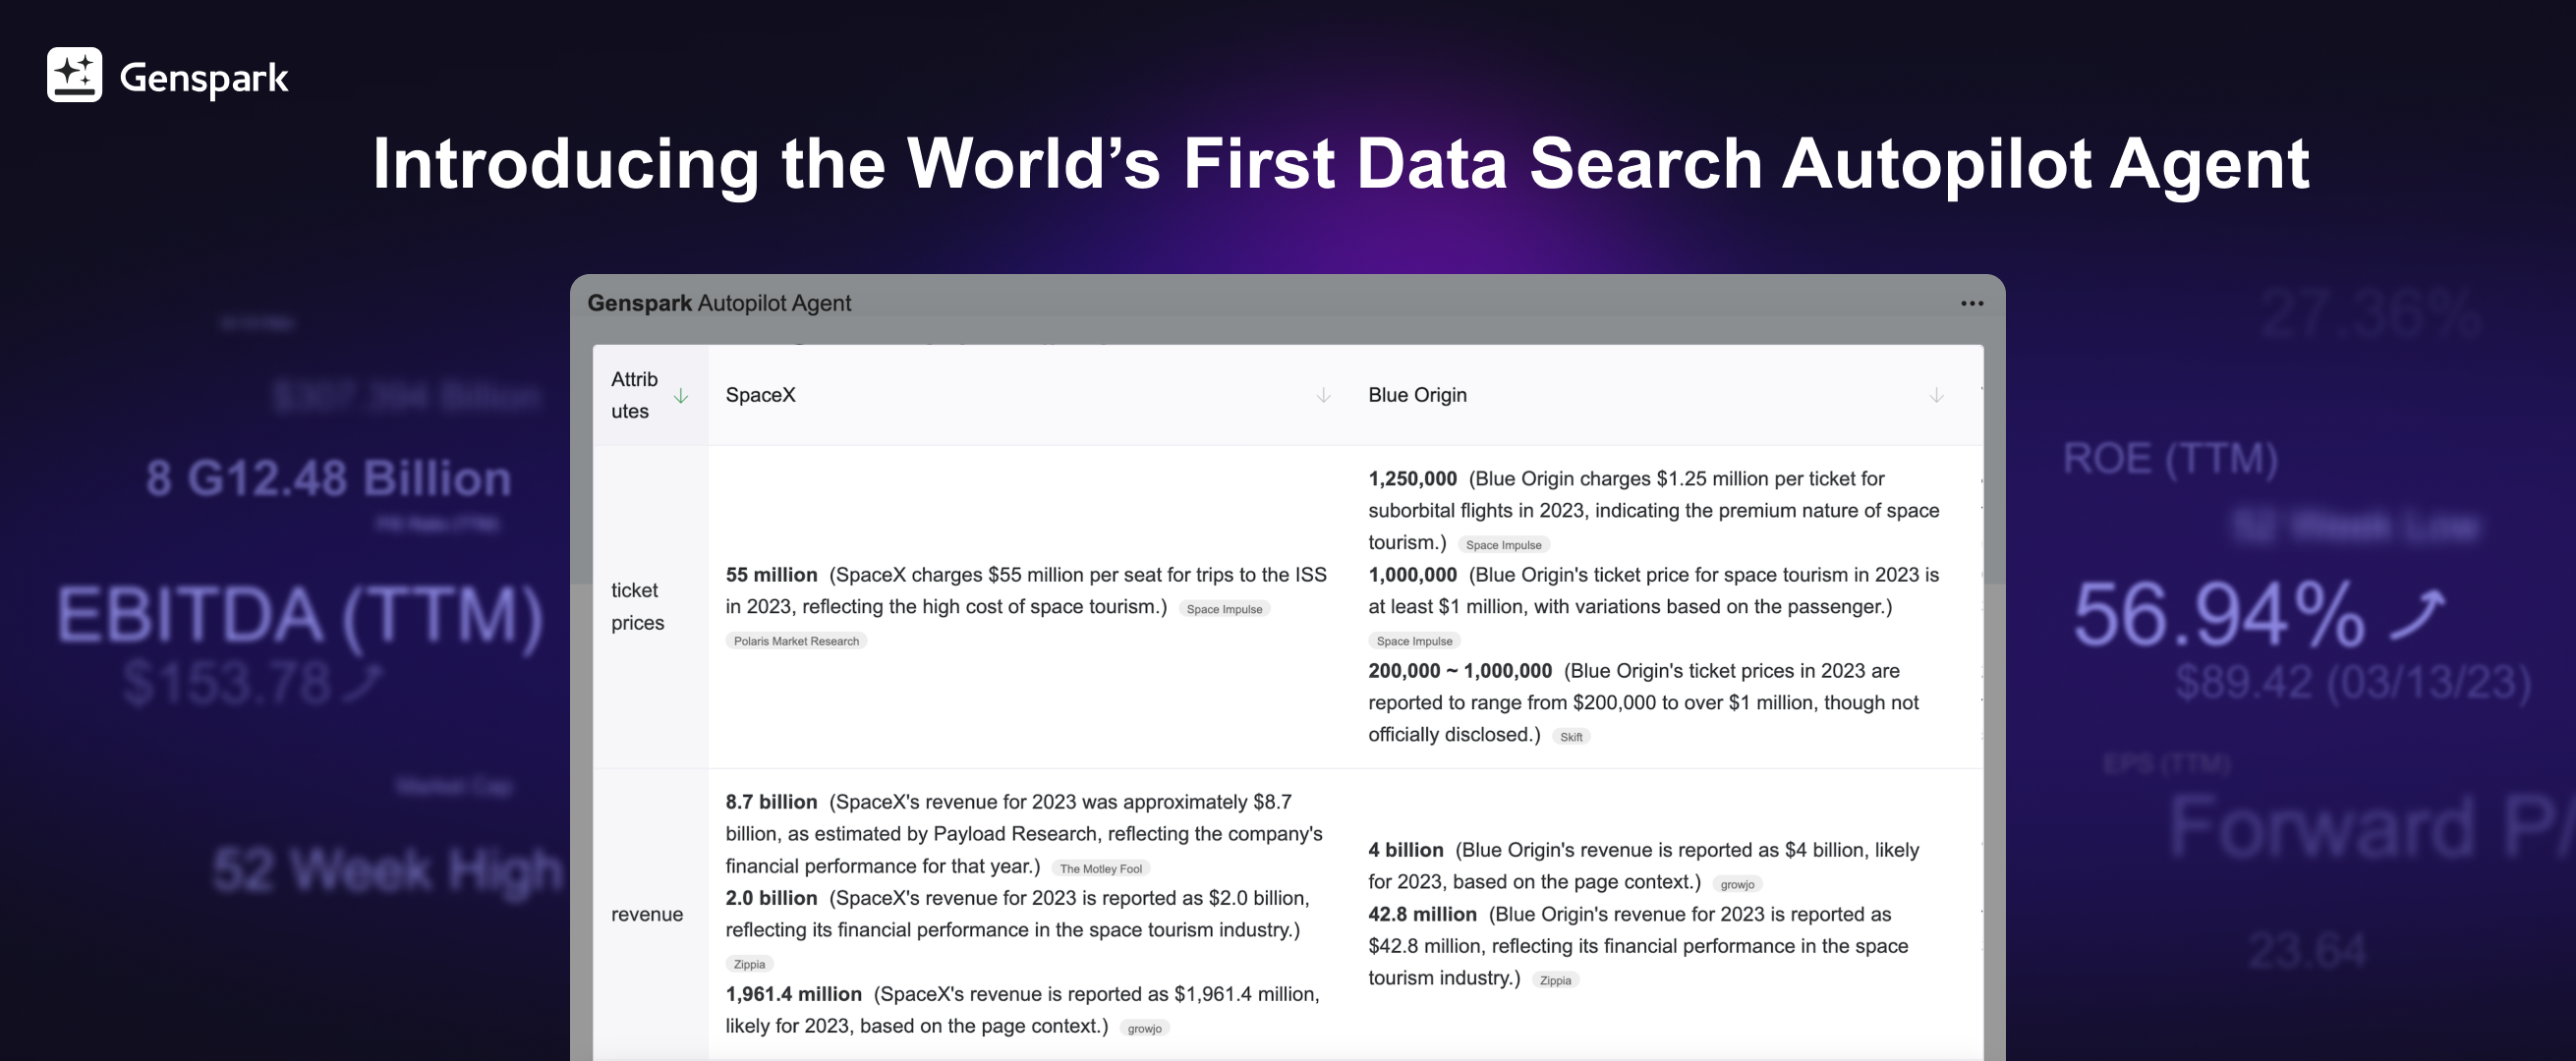
Task: Open the growjo tag under SpaceX revenue
Action: (1143, 1027)
